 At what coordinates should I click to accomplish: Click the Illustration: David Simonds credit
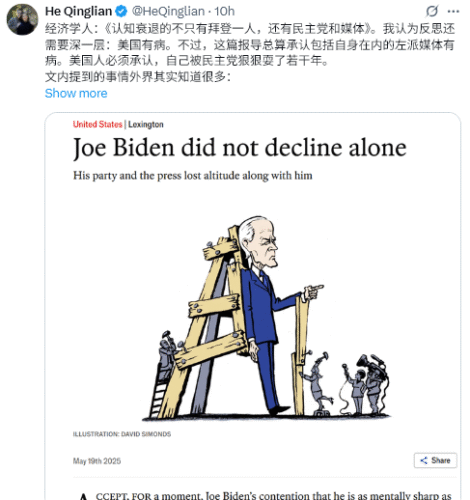pos(122,434)
